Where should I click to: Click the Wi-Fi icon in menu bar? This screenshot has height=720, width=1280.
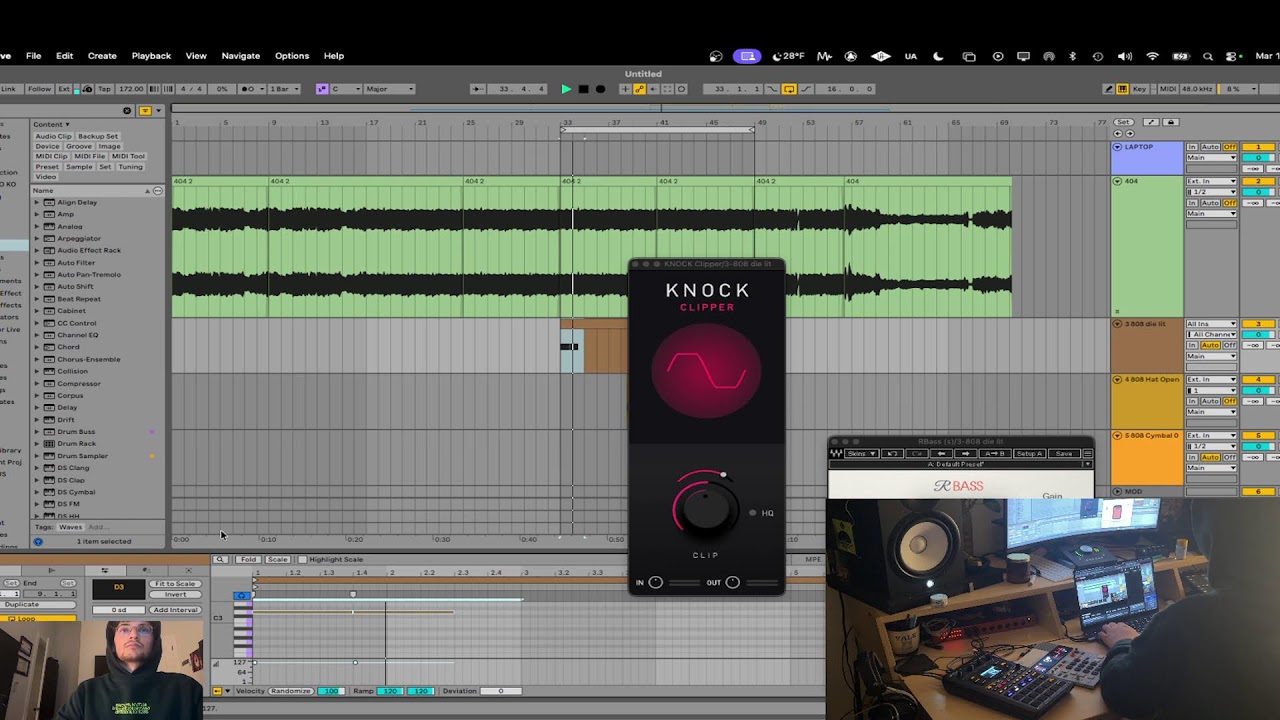(x=1152, y=56)
